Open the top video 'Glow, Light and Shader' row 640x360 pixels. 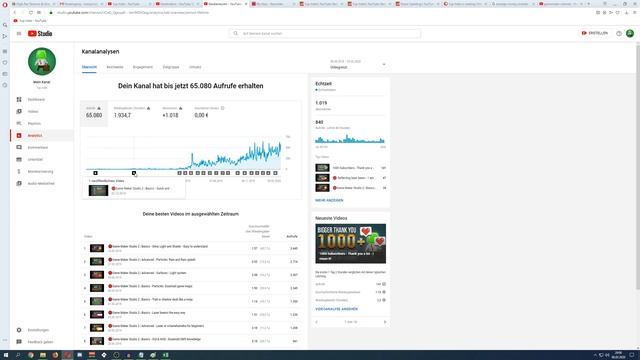tap(191, 248)
